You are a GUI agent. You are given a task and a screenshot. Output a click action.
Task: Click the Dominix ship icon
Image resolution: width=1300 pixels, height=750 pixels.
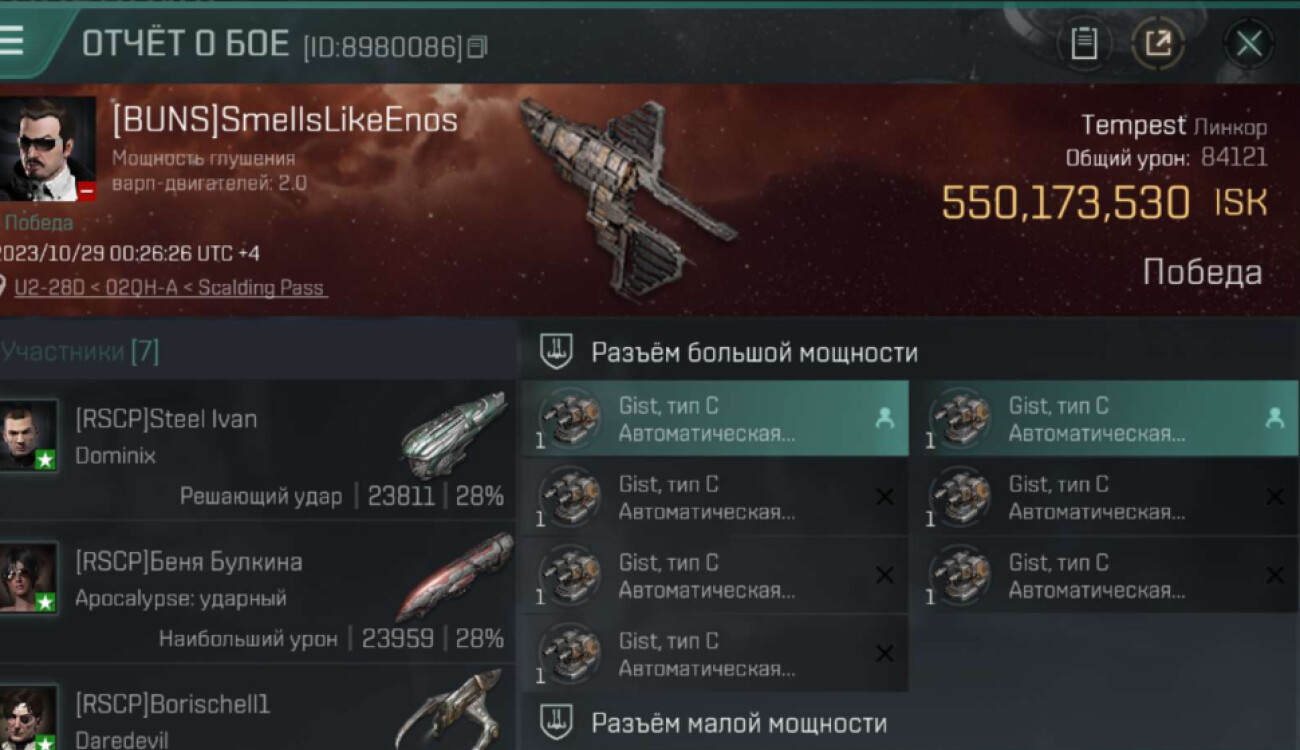(x=453, y=436)
